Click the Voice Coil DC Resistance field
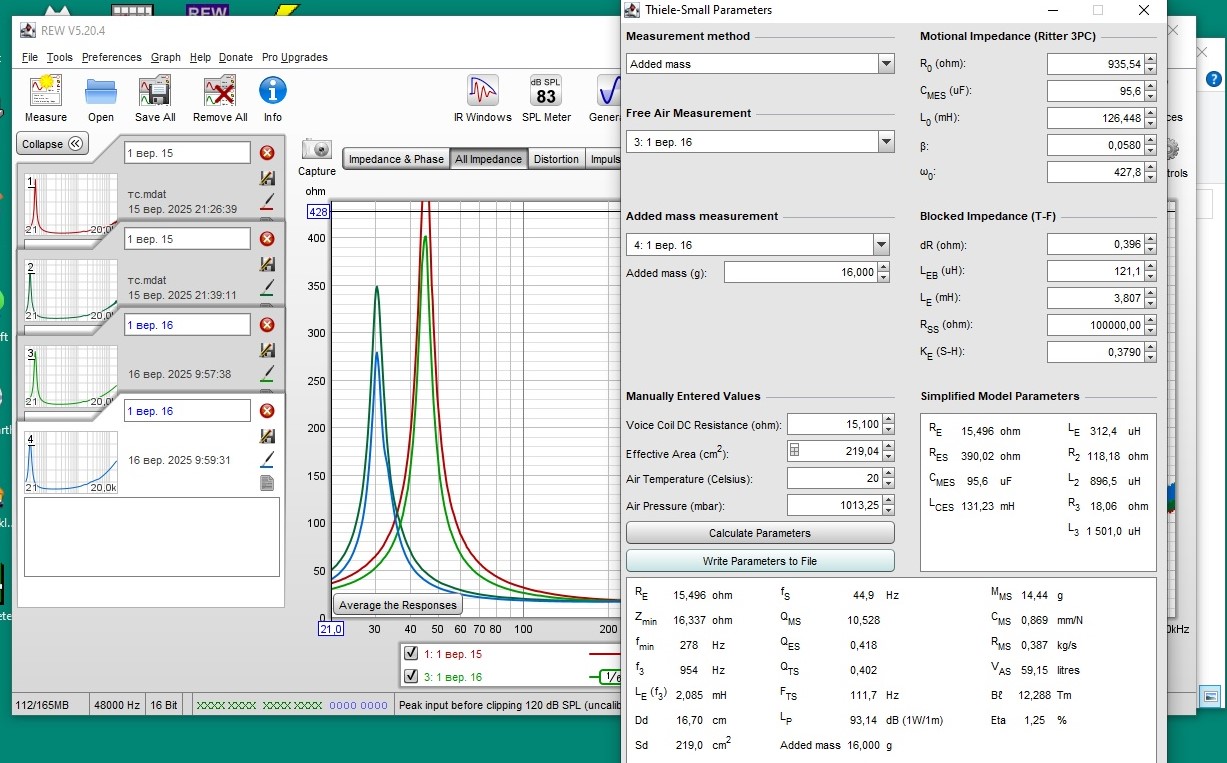1227x763 pixels. (x=833, y=425)
